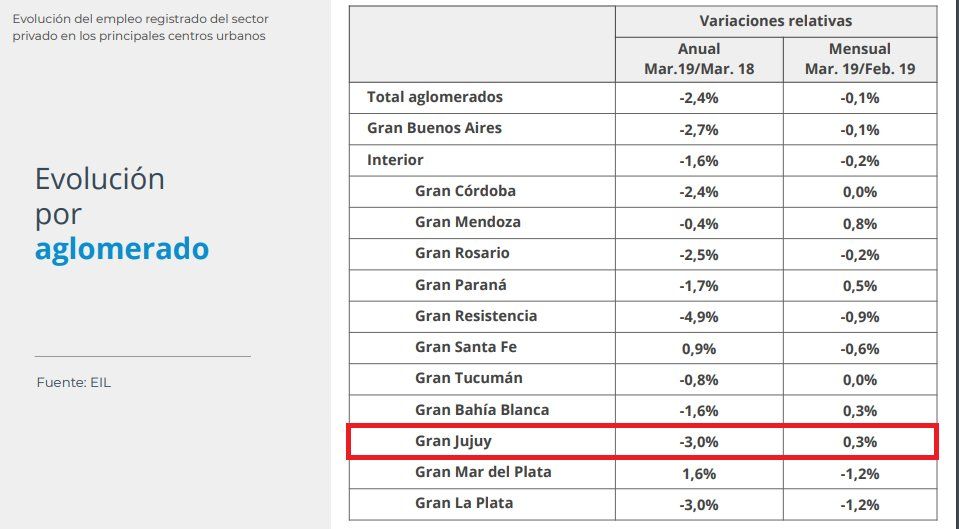Click Gran Santa Fe's annual value 0,9%

pos(698,347)
